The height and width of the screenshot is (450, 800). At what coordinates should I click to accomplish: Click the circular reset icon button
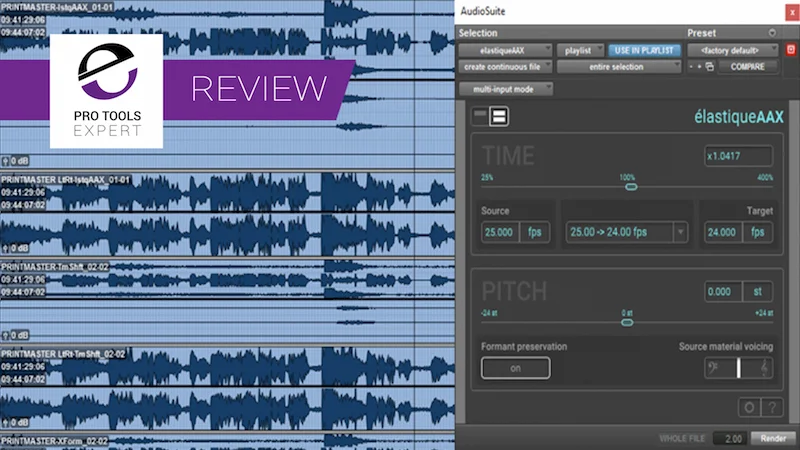[749, 407]
